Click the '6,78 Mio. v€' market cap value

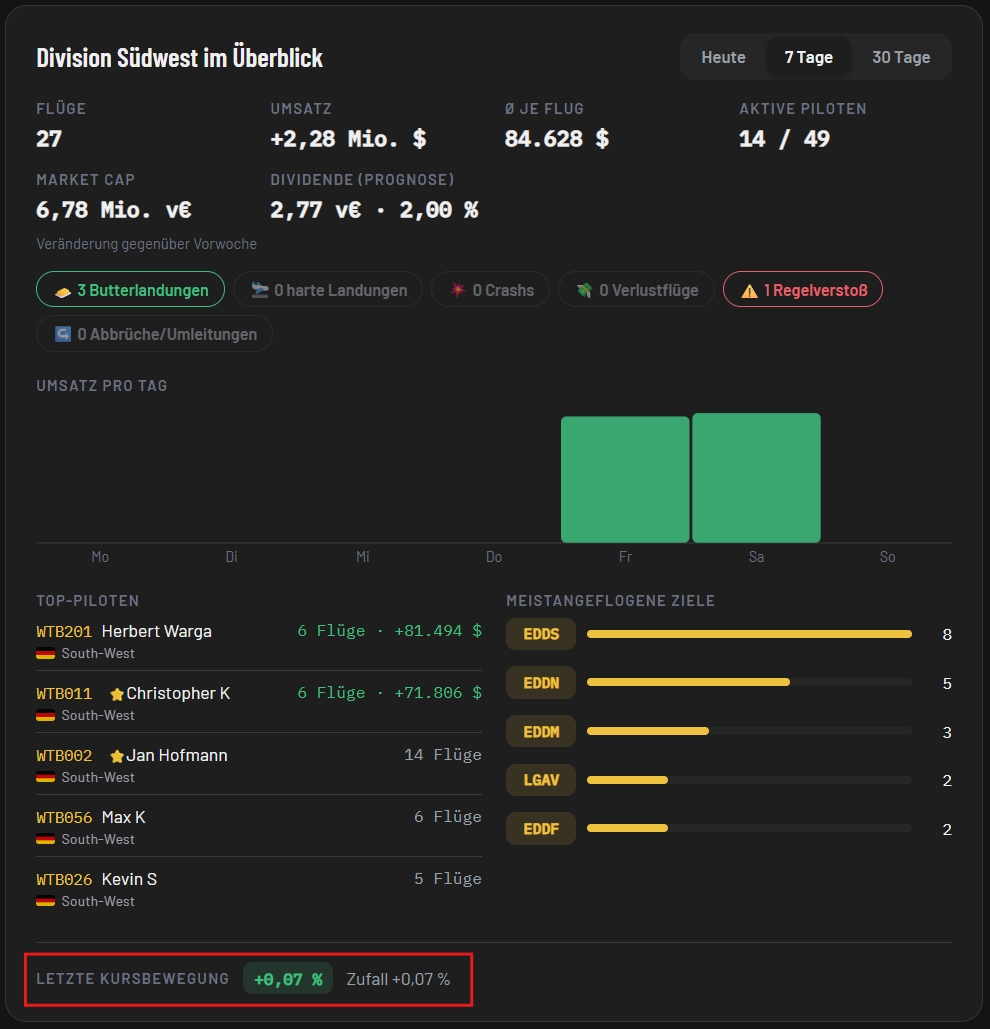coord(114,210)
